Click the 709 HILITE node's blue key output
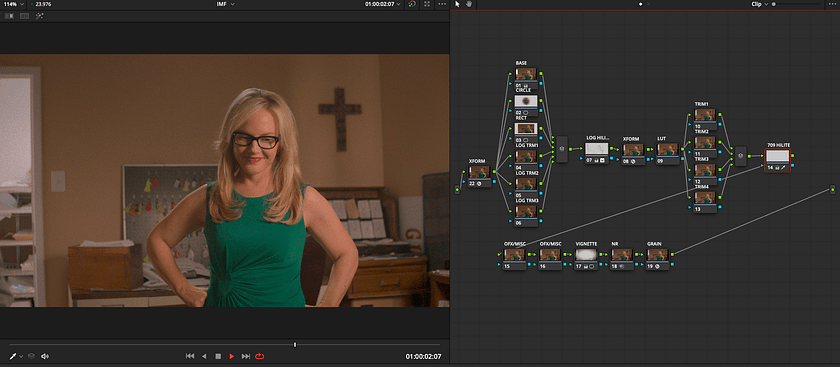840x367 pixels. click(x=792, y=166)
